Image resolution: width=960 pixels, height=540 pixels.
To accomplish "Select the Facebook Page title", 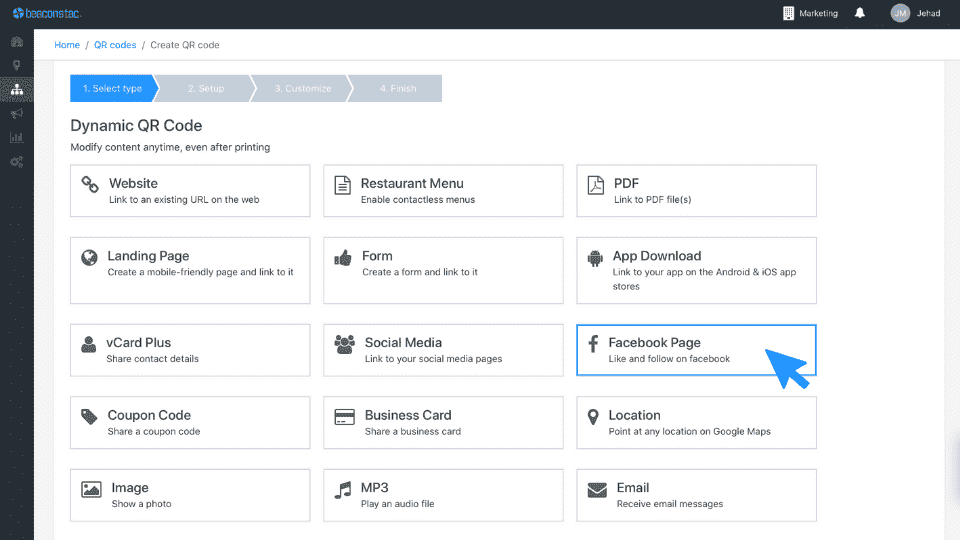I will pyautogui.click(x=654, y=342).
